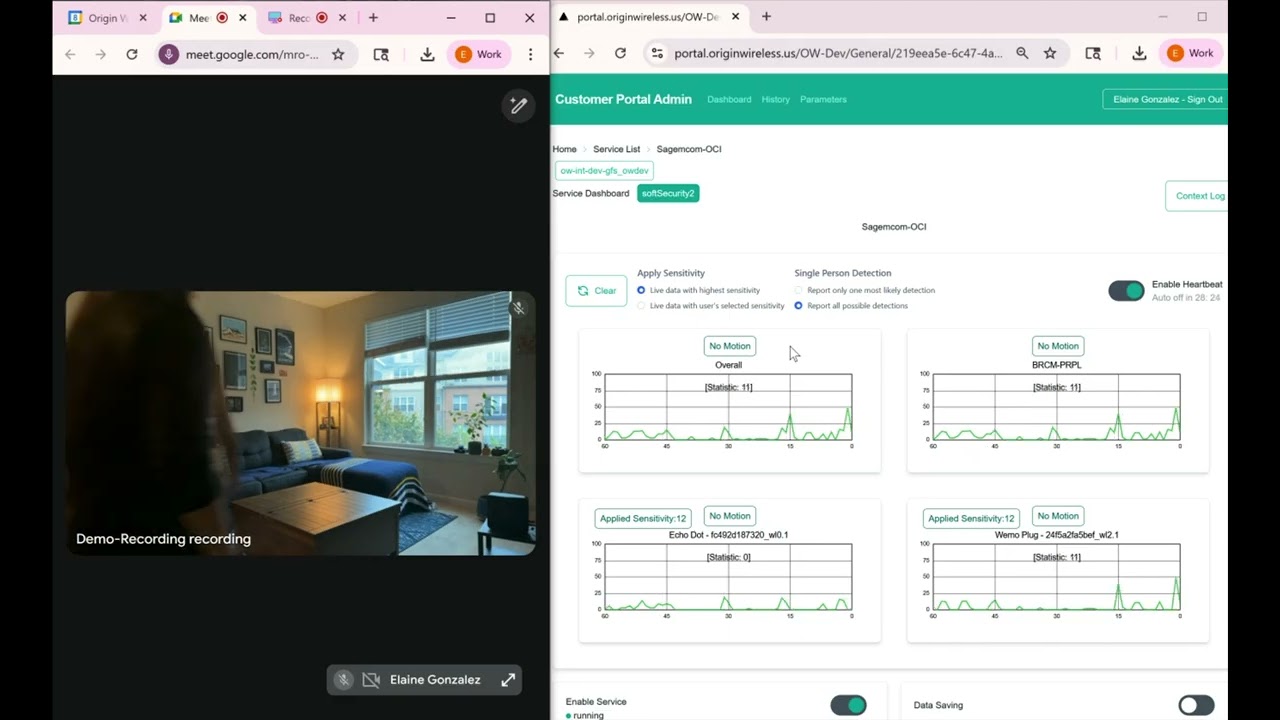Click the Wemo Plug motion chart
This screenshot has width=1280, height=720.
point(1056,577)
